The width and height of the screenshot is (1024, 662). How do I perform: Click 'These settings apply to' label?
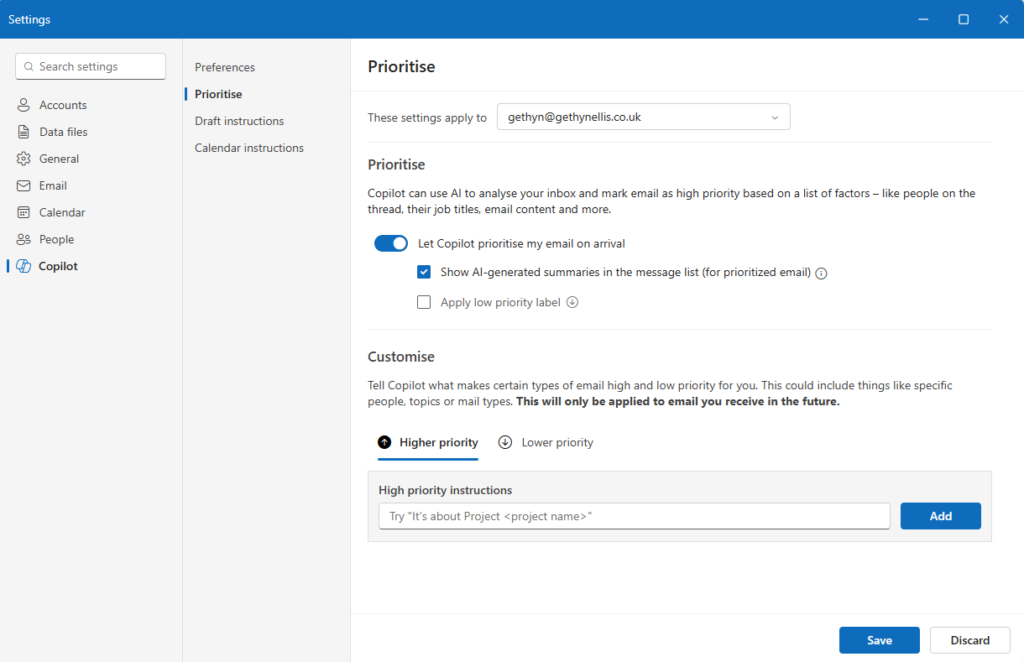[x=427, y=118]
